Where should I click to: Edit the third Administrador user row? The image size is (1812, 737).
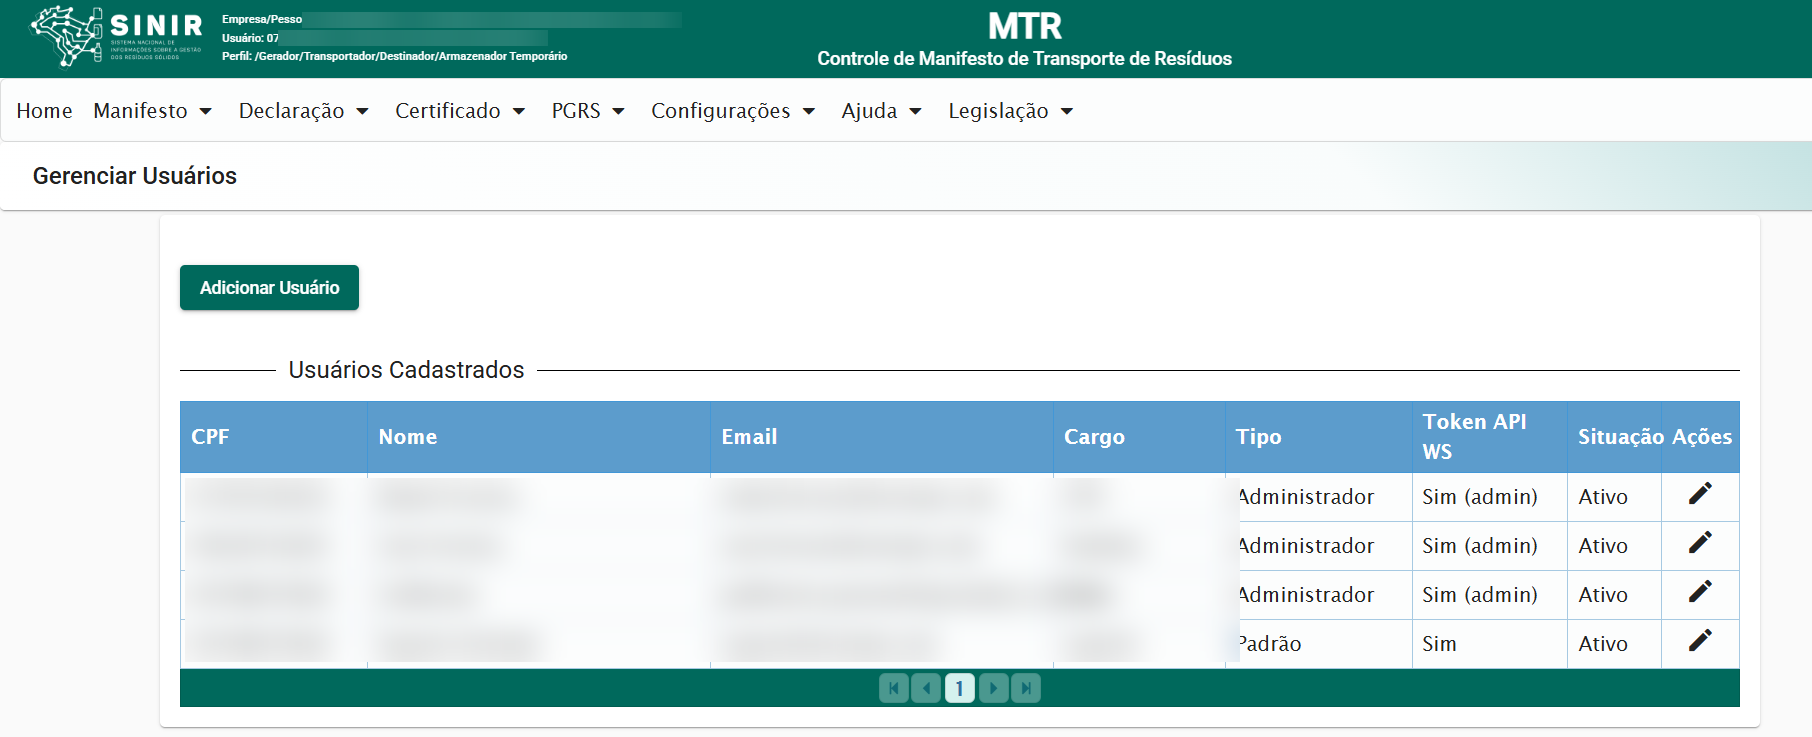tap(1700, 591)
